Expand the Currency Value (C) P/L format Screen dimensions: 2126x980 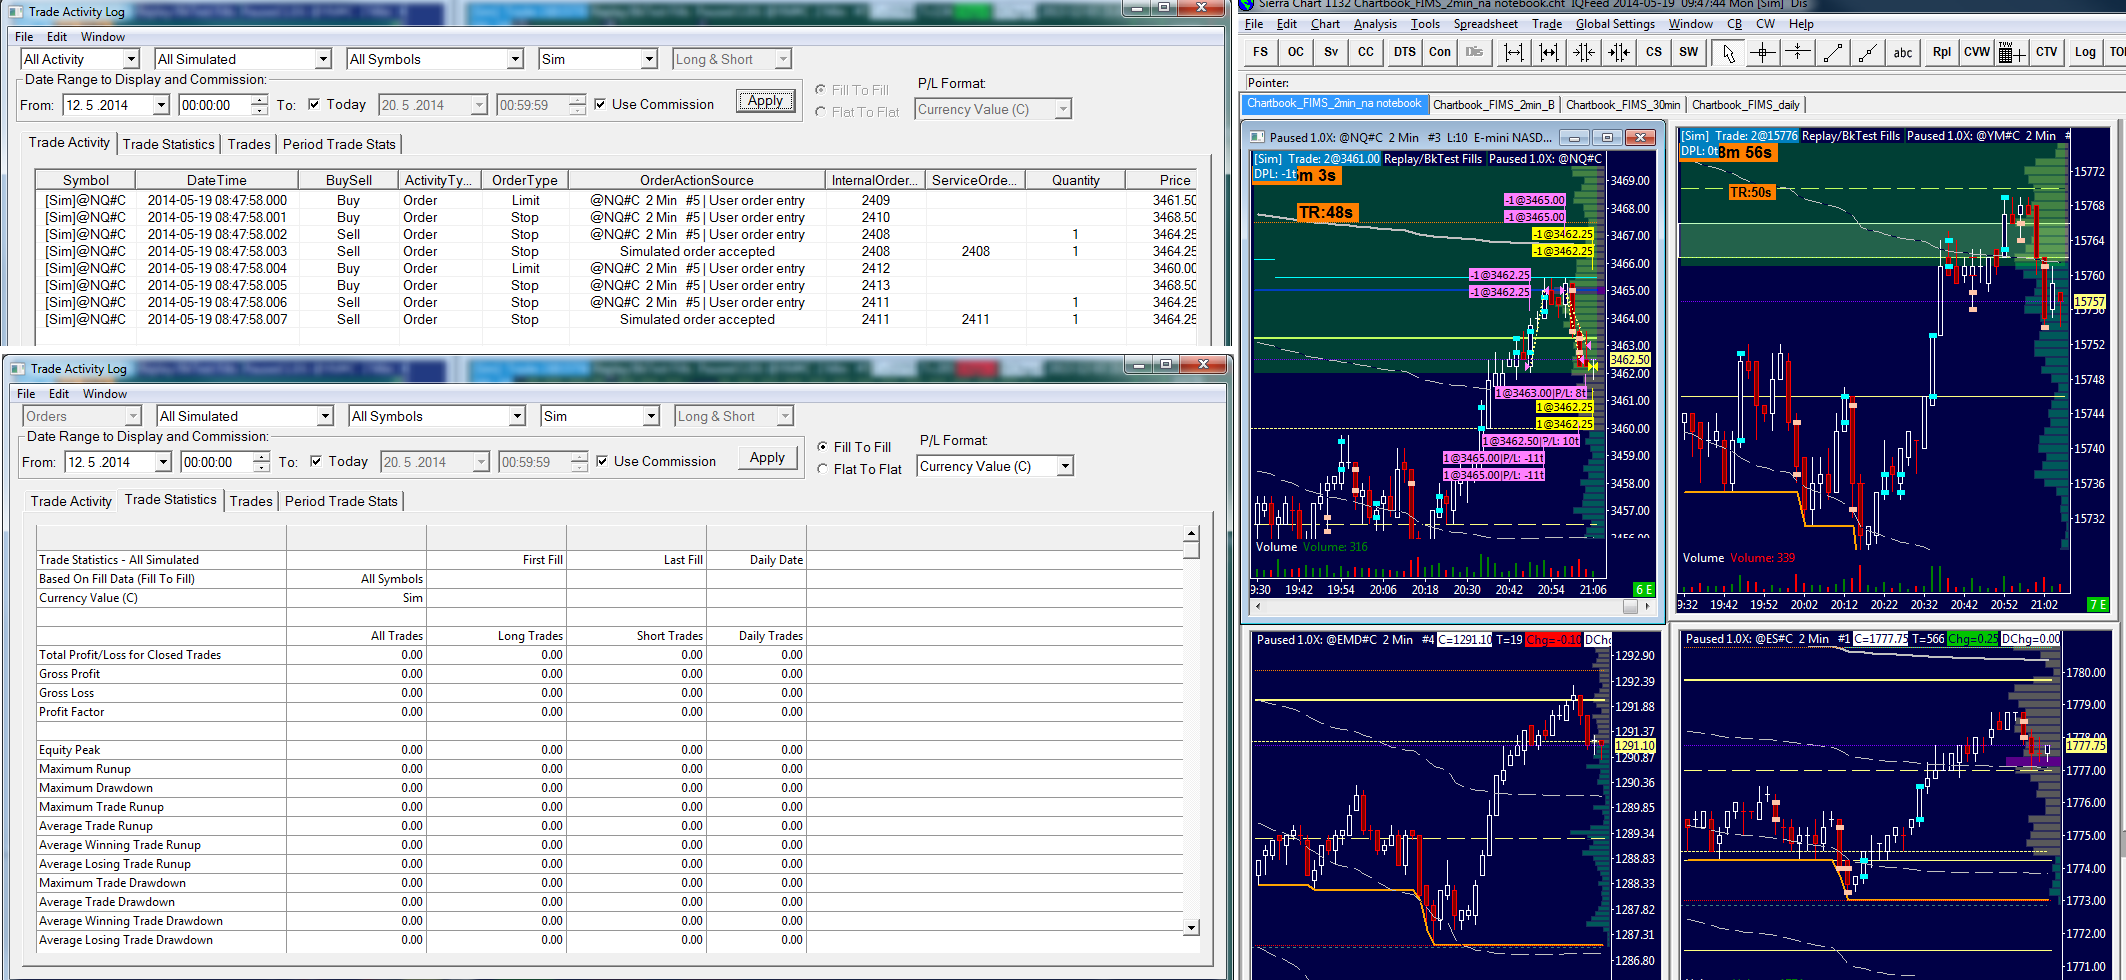[1065, 467]
